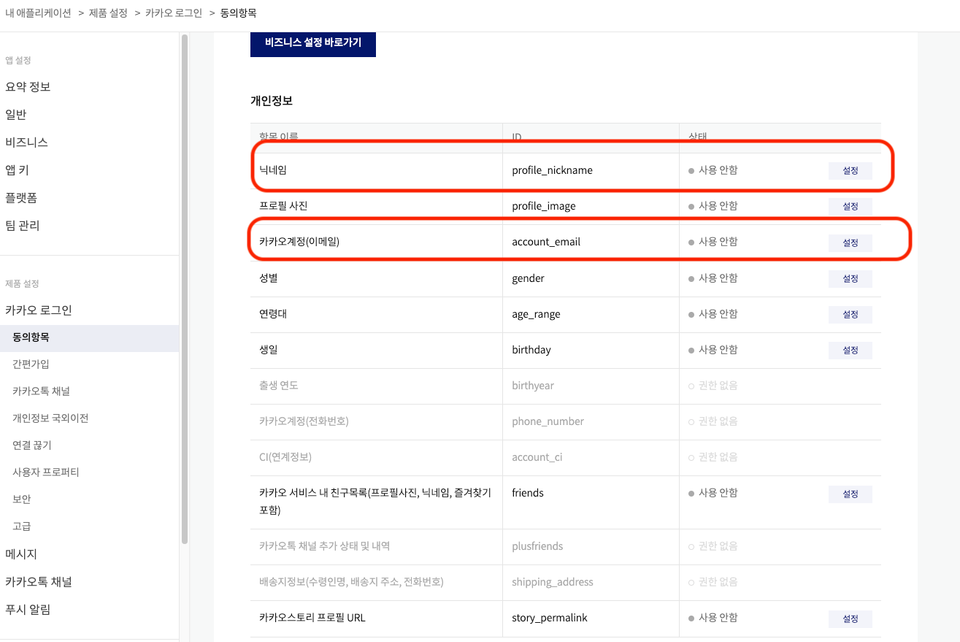This screenshot has width=960, height=642.
Task: Click the 카카오계정(전화번호) item name
Action: point(304,421)
